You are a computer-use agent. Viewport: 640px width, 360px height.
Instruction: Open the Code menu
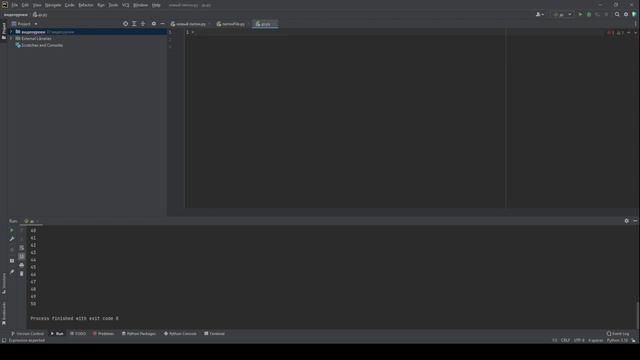(69, 5)
